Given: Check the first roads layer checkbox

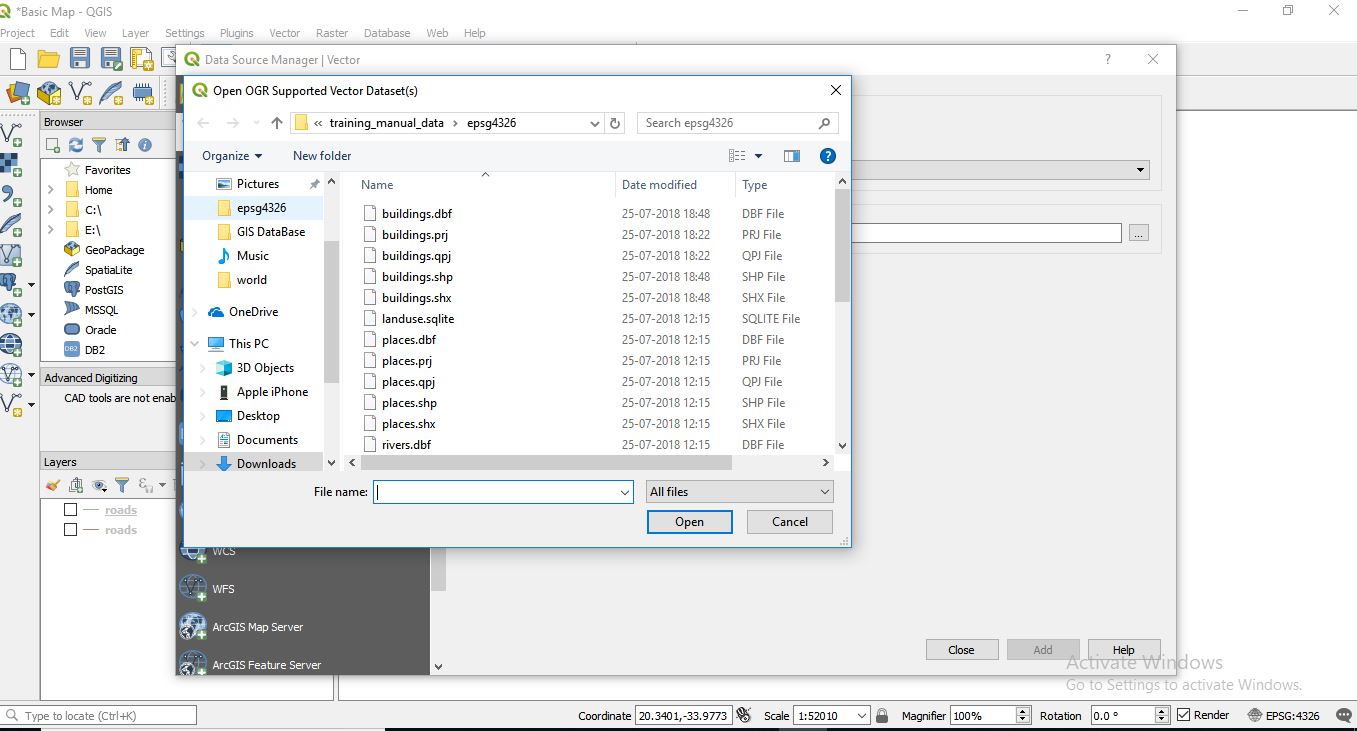Looking at the screenshot, I should click(x=70, y=510).
